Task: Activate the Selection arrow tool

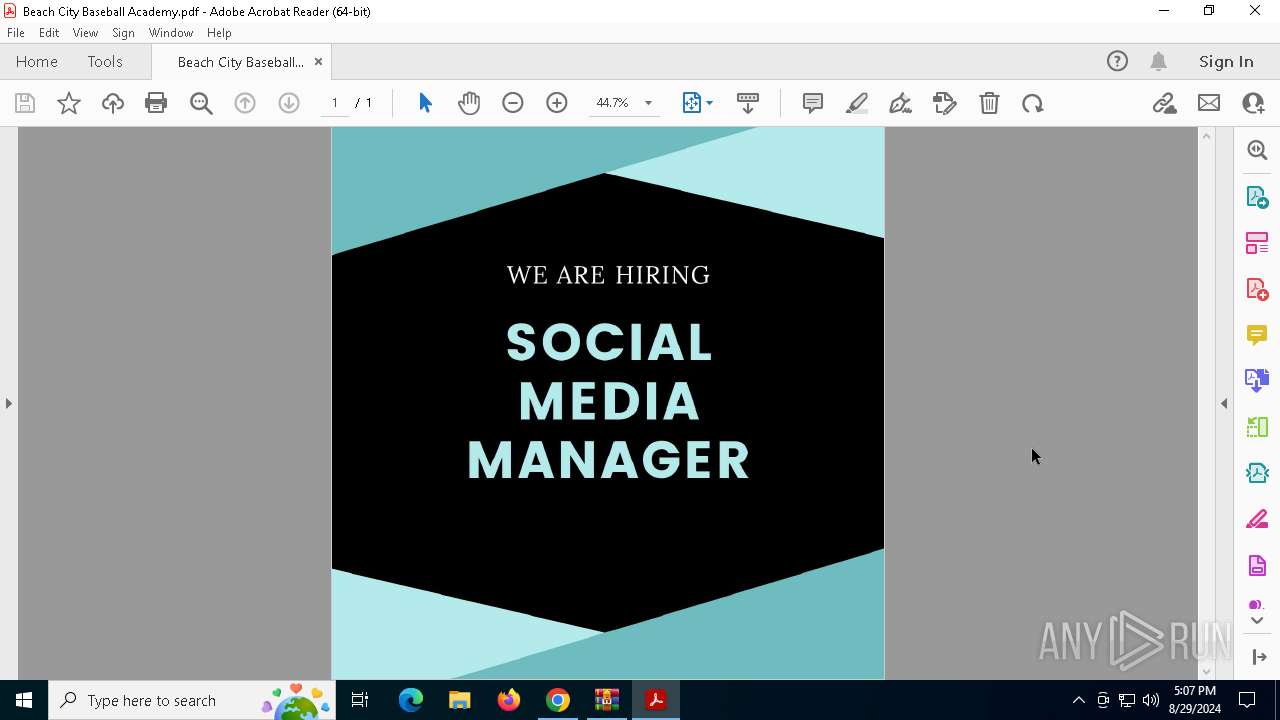Action: (425, 103)
